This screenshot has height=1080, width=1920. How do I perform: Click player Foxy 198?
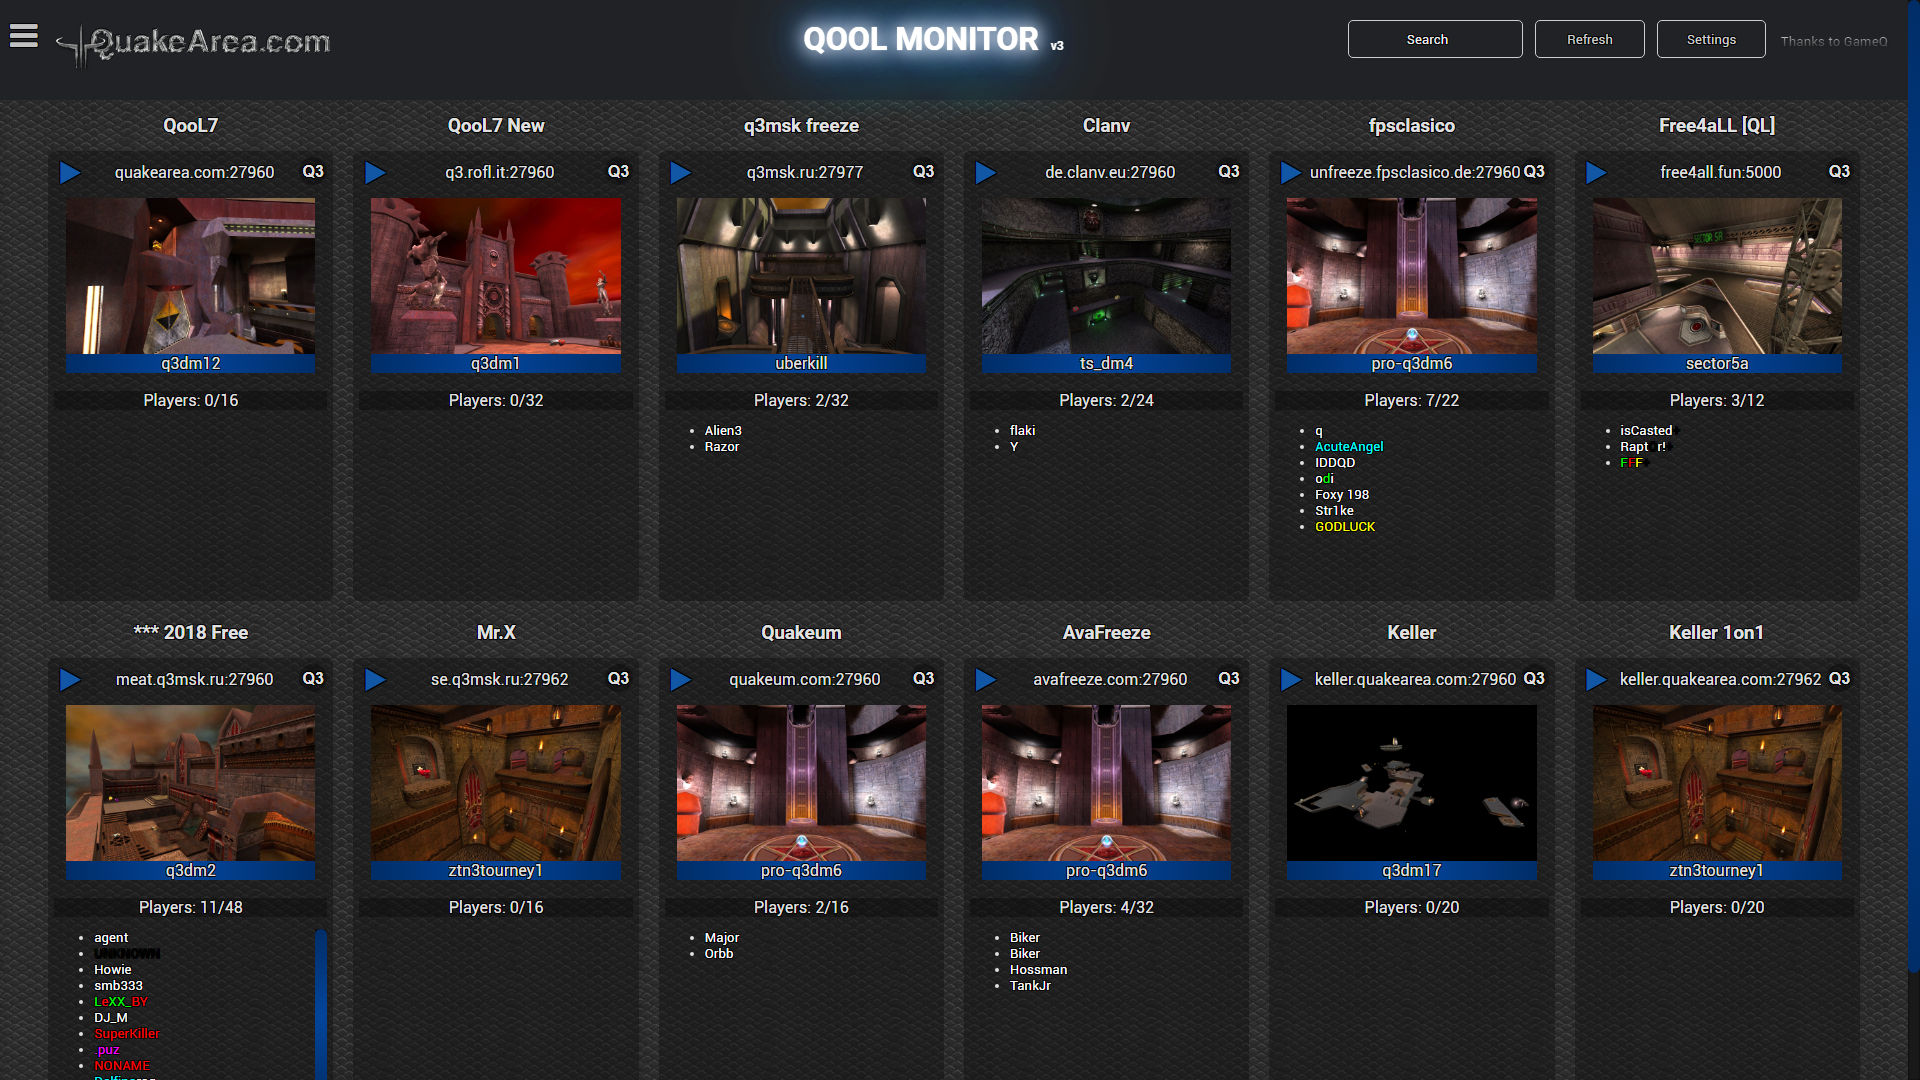1342,495
